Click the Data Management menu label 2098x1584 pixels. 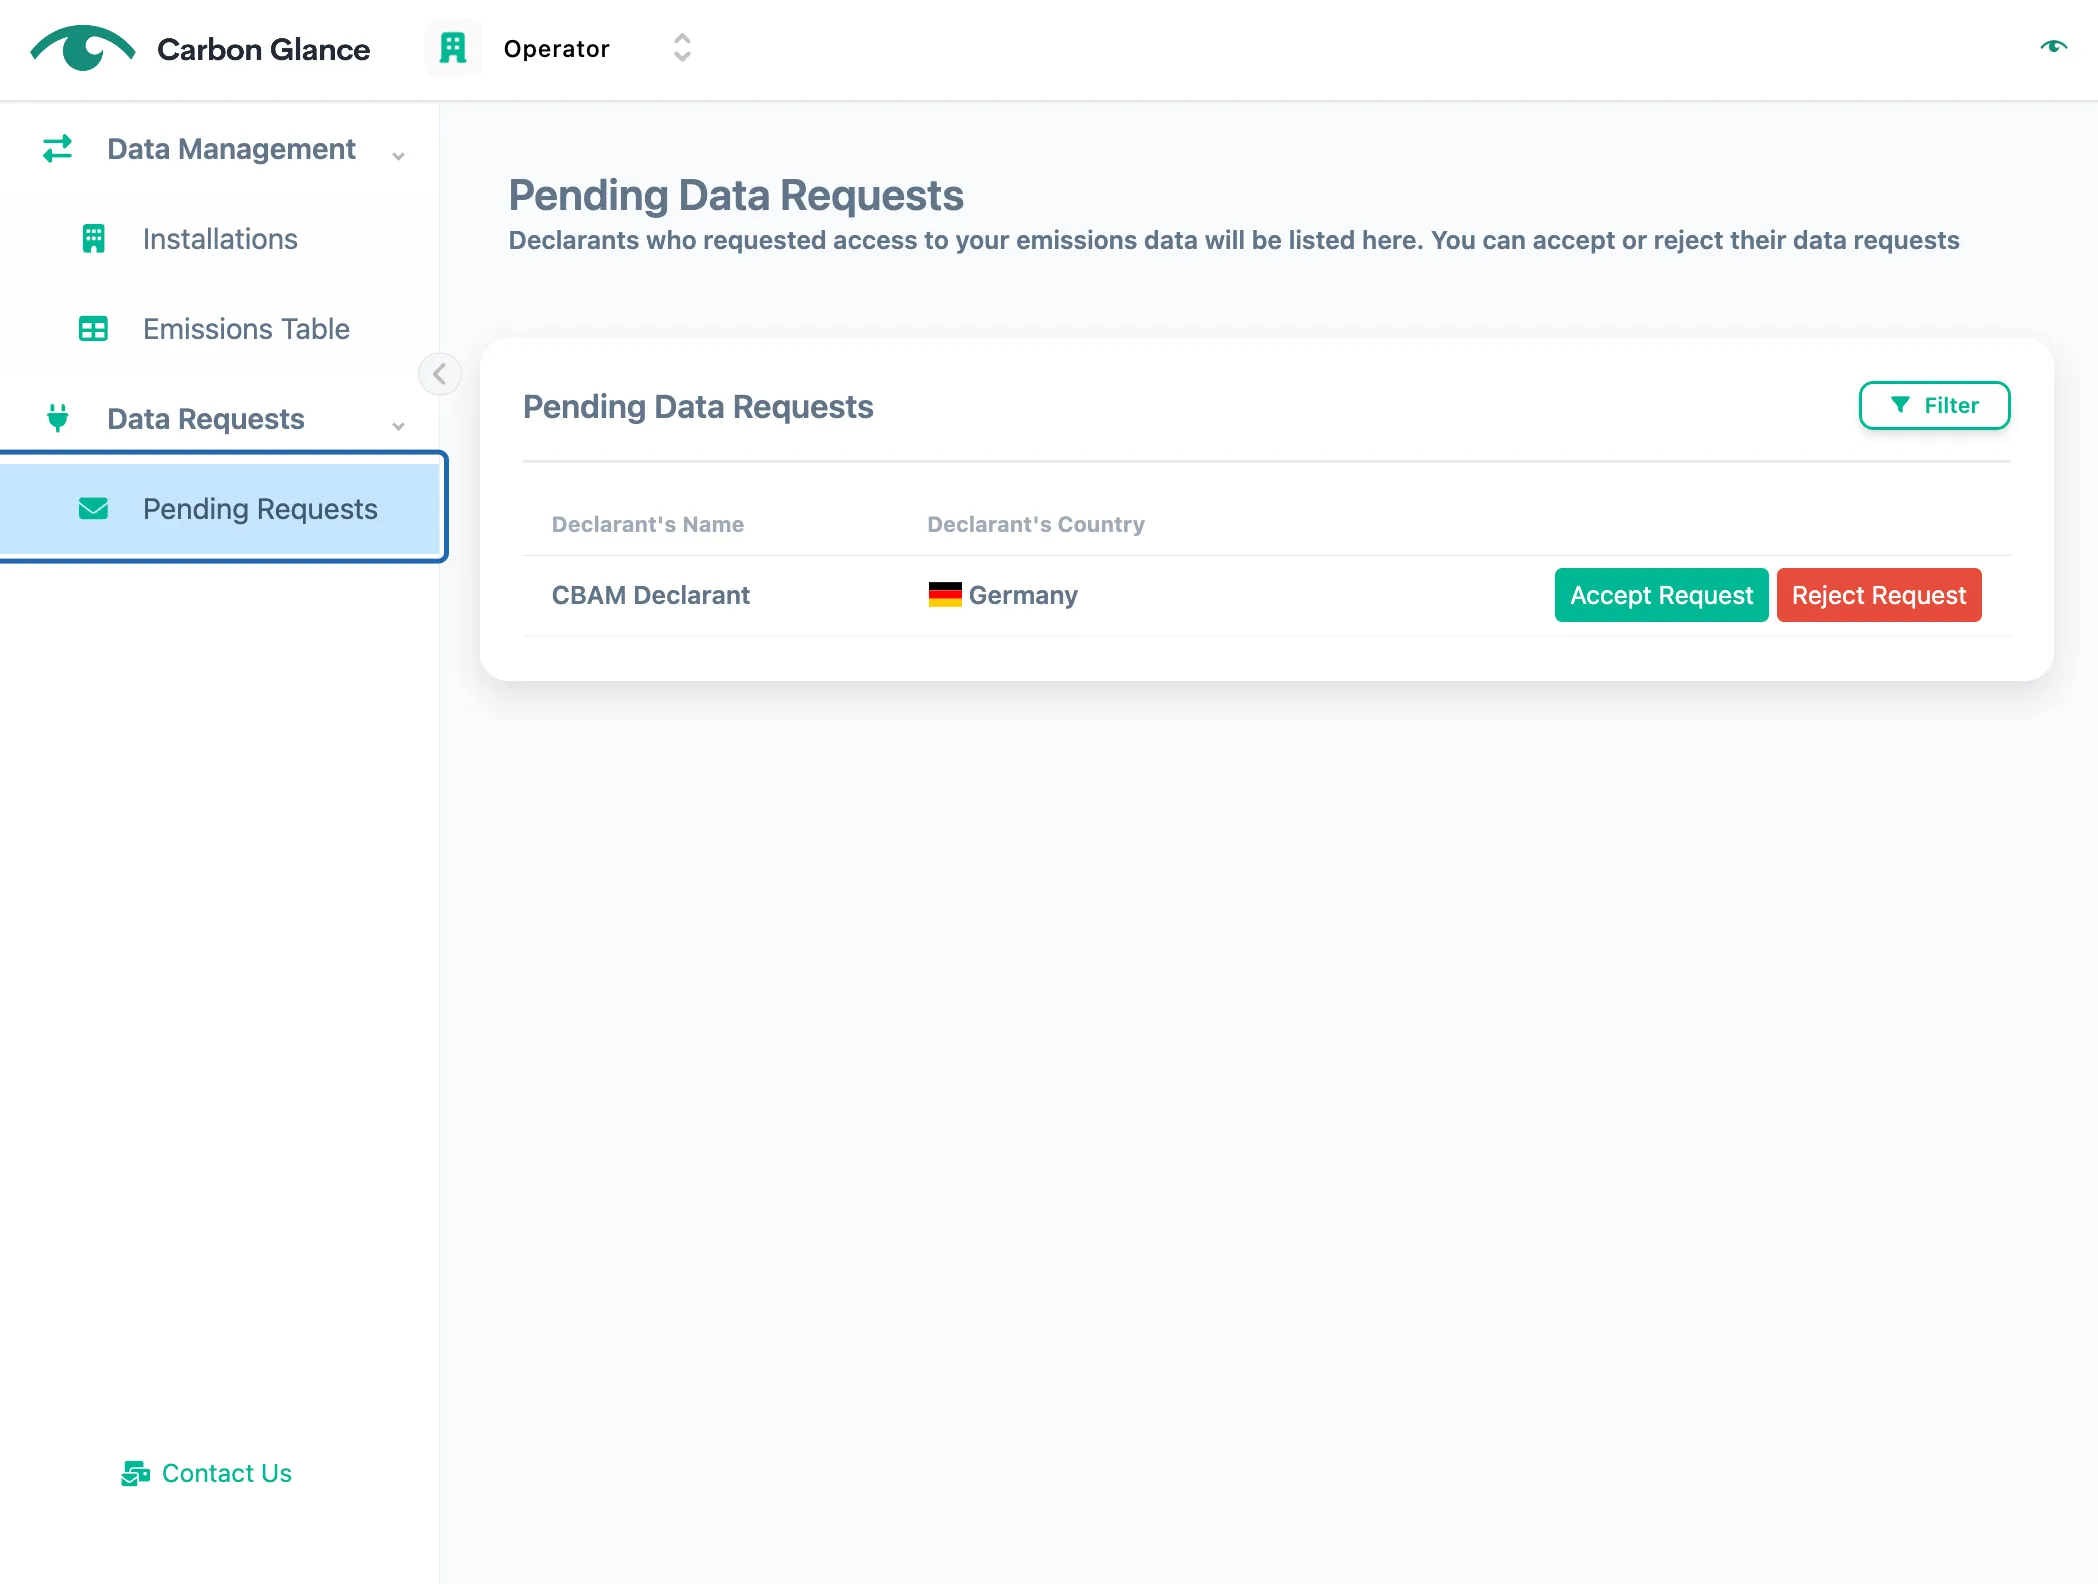click(x=231, y=149)
